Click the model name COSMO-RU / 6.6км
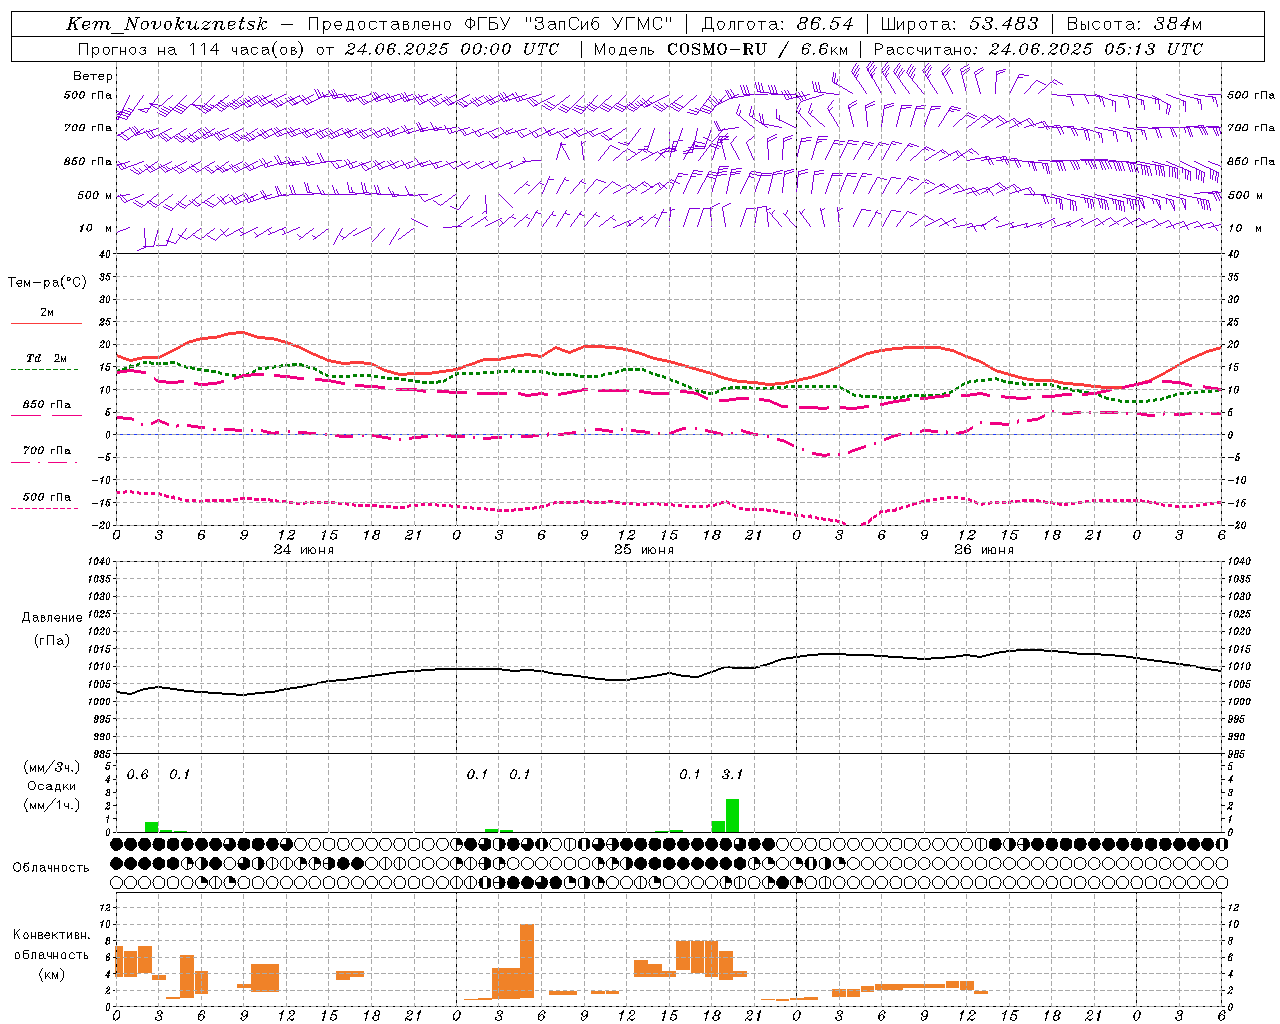1280x1024 pixels. click(757, 49)
